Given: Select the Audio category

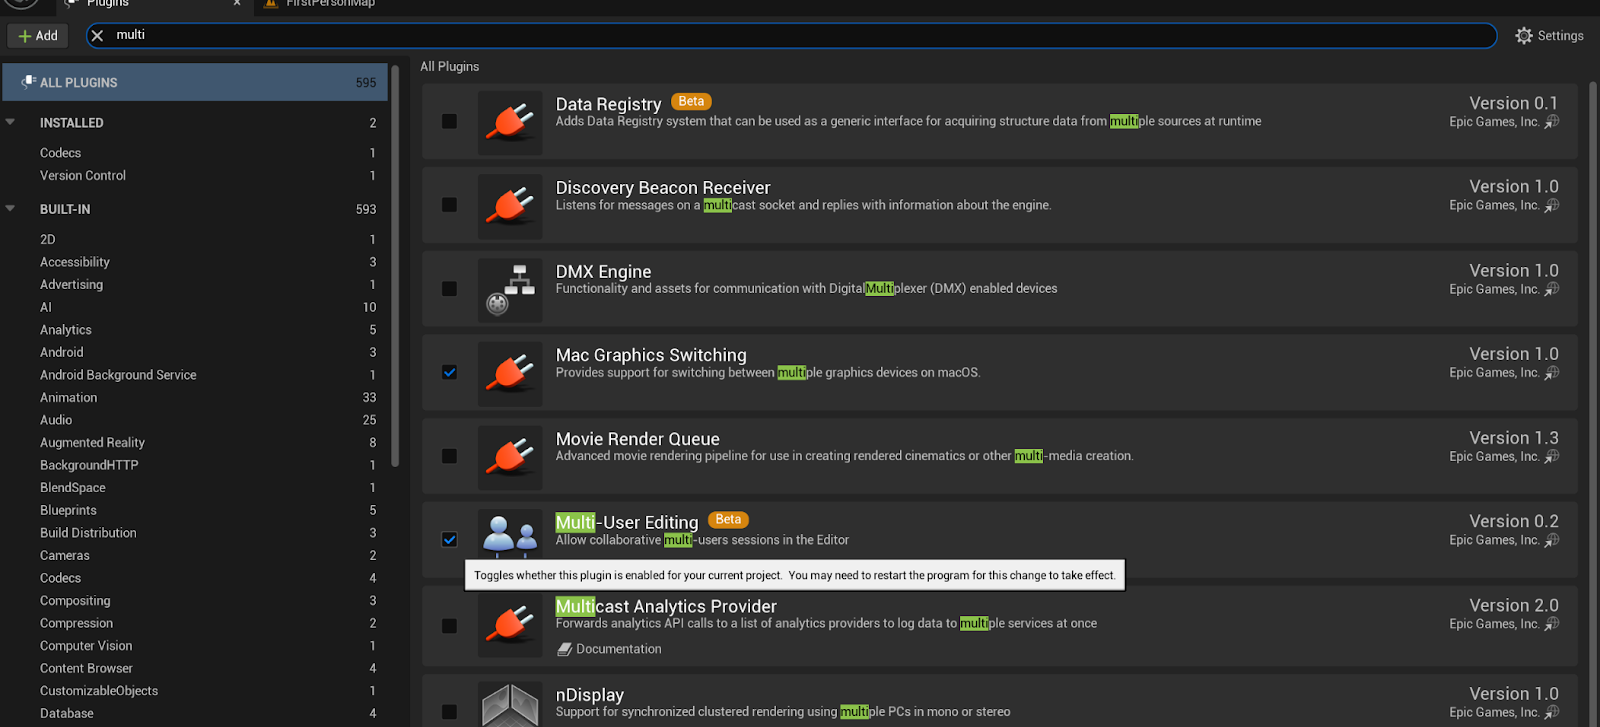Looking at the screenshot, I should (195, 420).
